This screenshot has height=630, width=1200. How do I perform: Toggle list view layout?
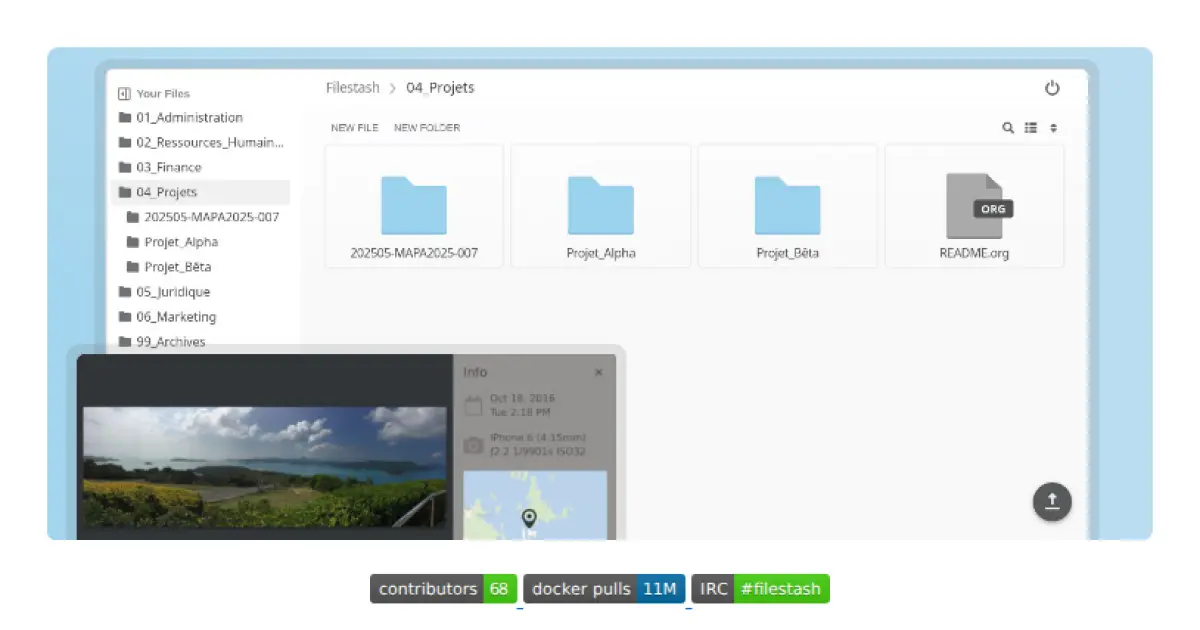coord(1031,128)
